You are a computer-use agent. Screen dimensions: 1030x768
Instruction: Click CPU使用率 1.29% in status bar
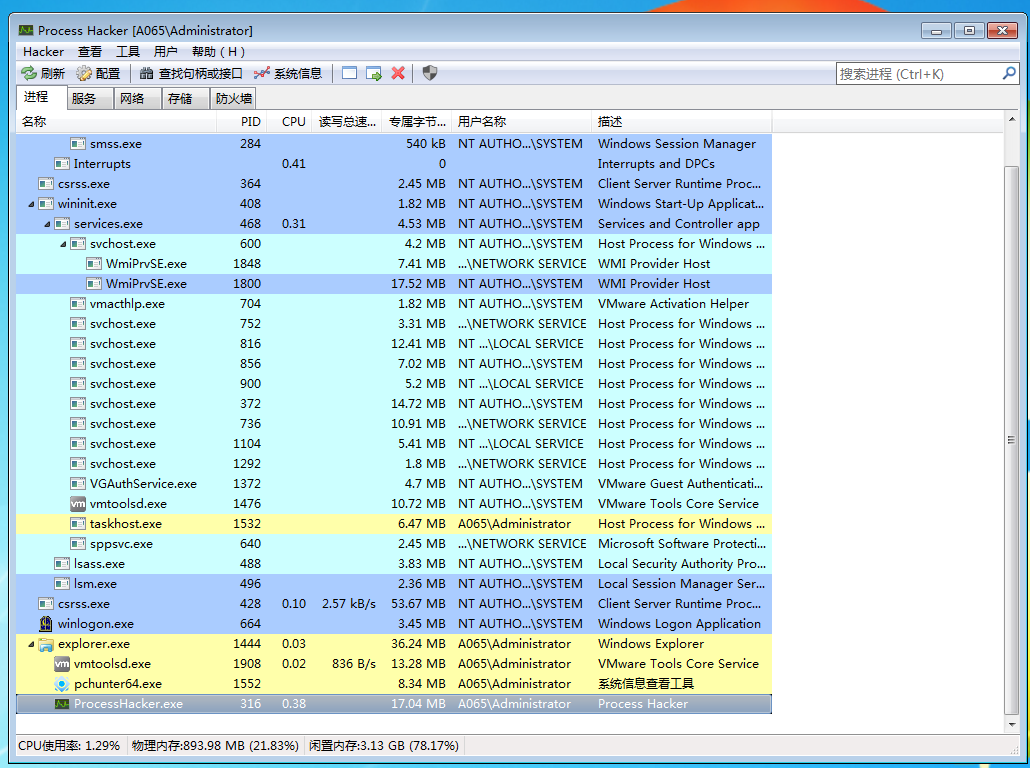[x=69, y=746]
